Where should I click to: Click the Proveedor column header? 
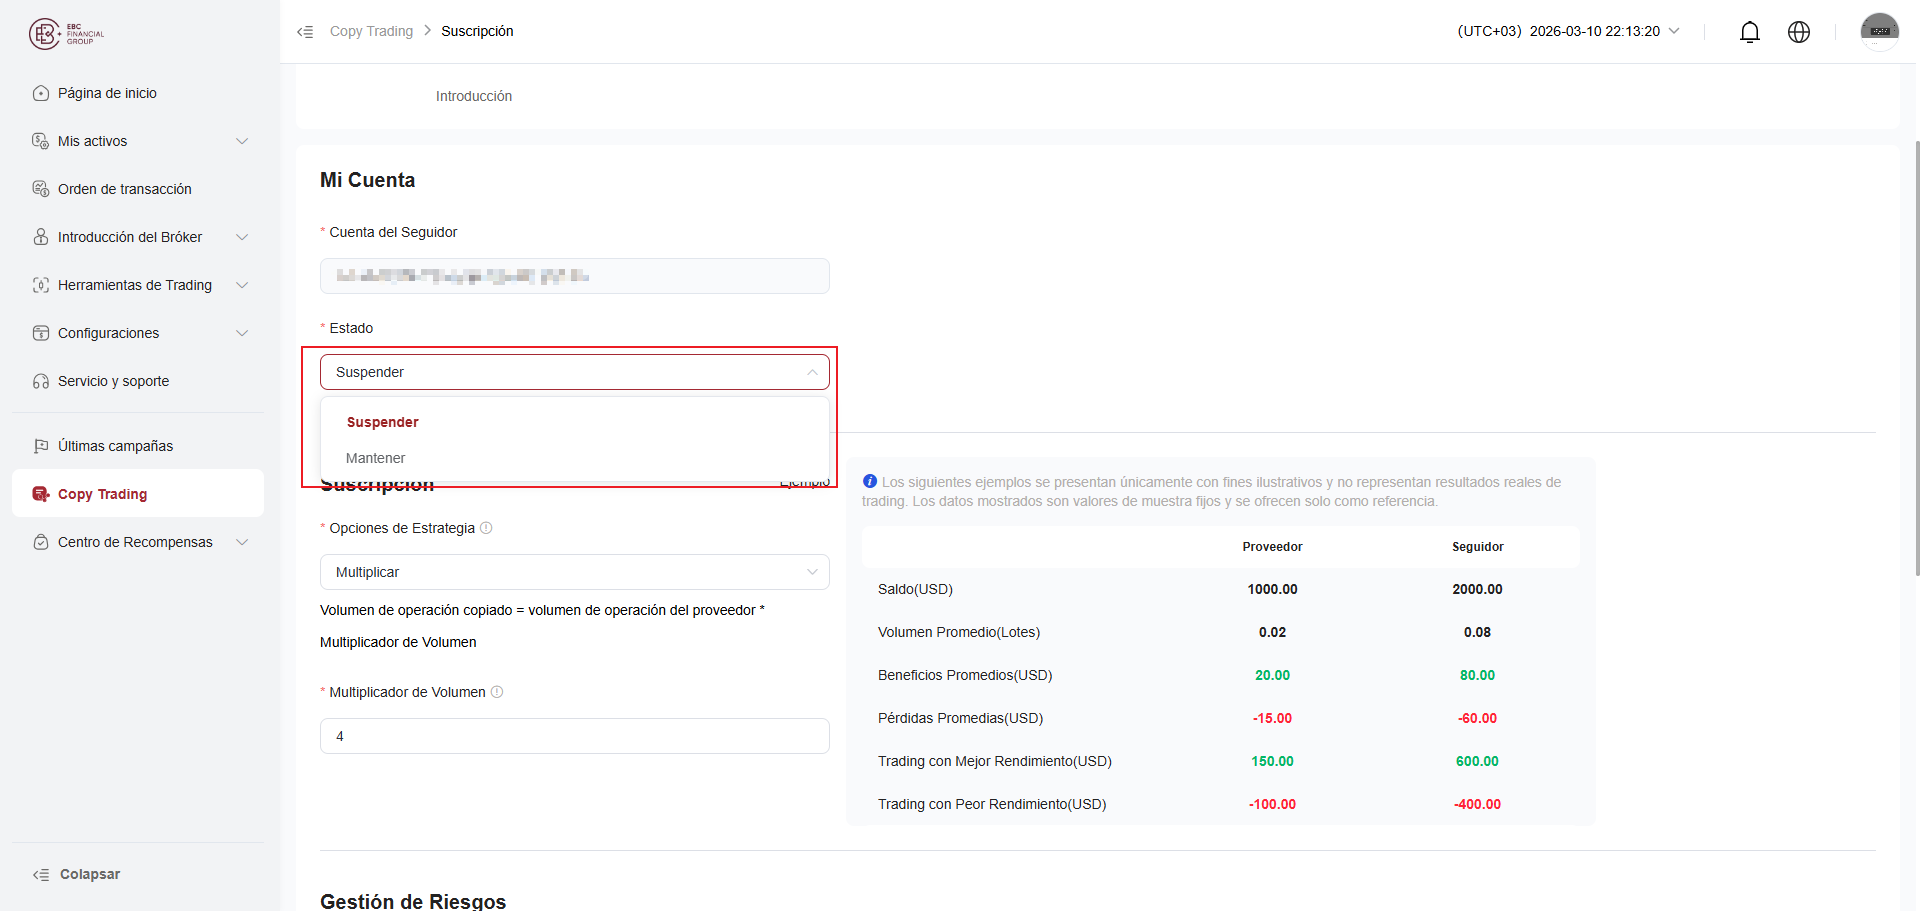[x=1272, y=547]
